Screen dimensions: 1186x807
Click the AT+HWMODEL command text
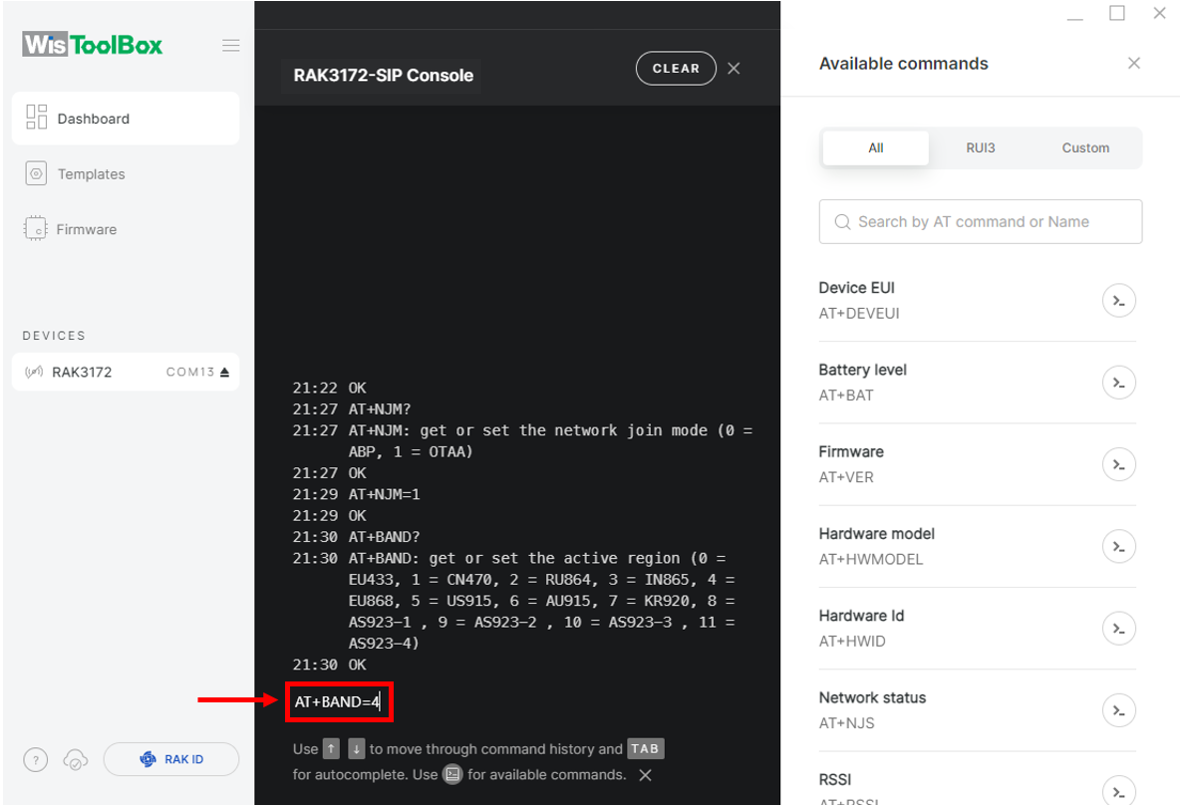pyautogui.click(x=871, y=560)
